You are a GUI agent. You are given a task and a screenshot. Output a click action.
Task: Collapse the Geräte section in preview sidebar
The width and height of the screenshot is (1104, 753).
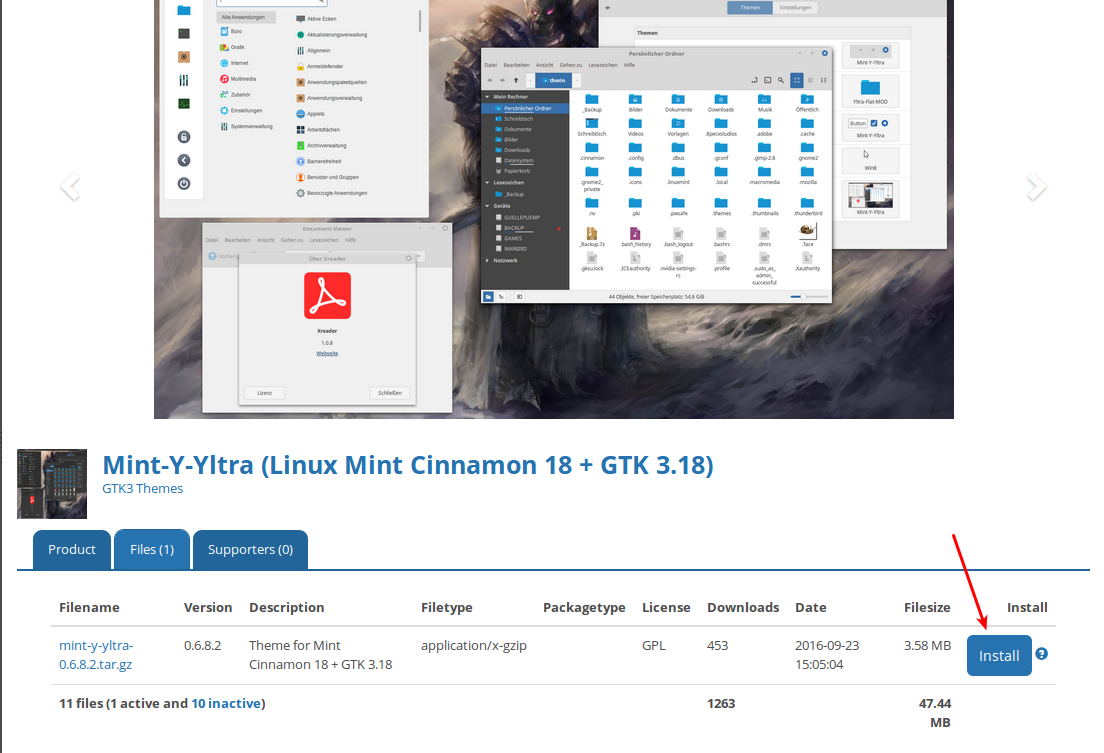487,206
